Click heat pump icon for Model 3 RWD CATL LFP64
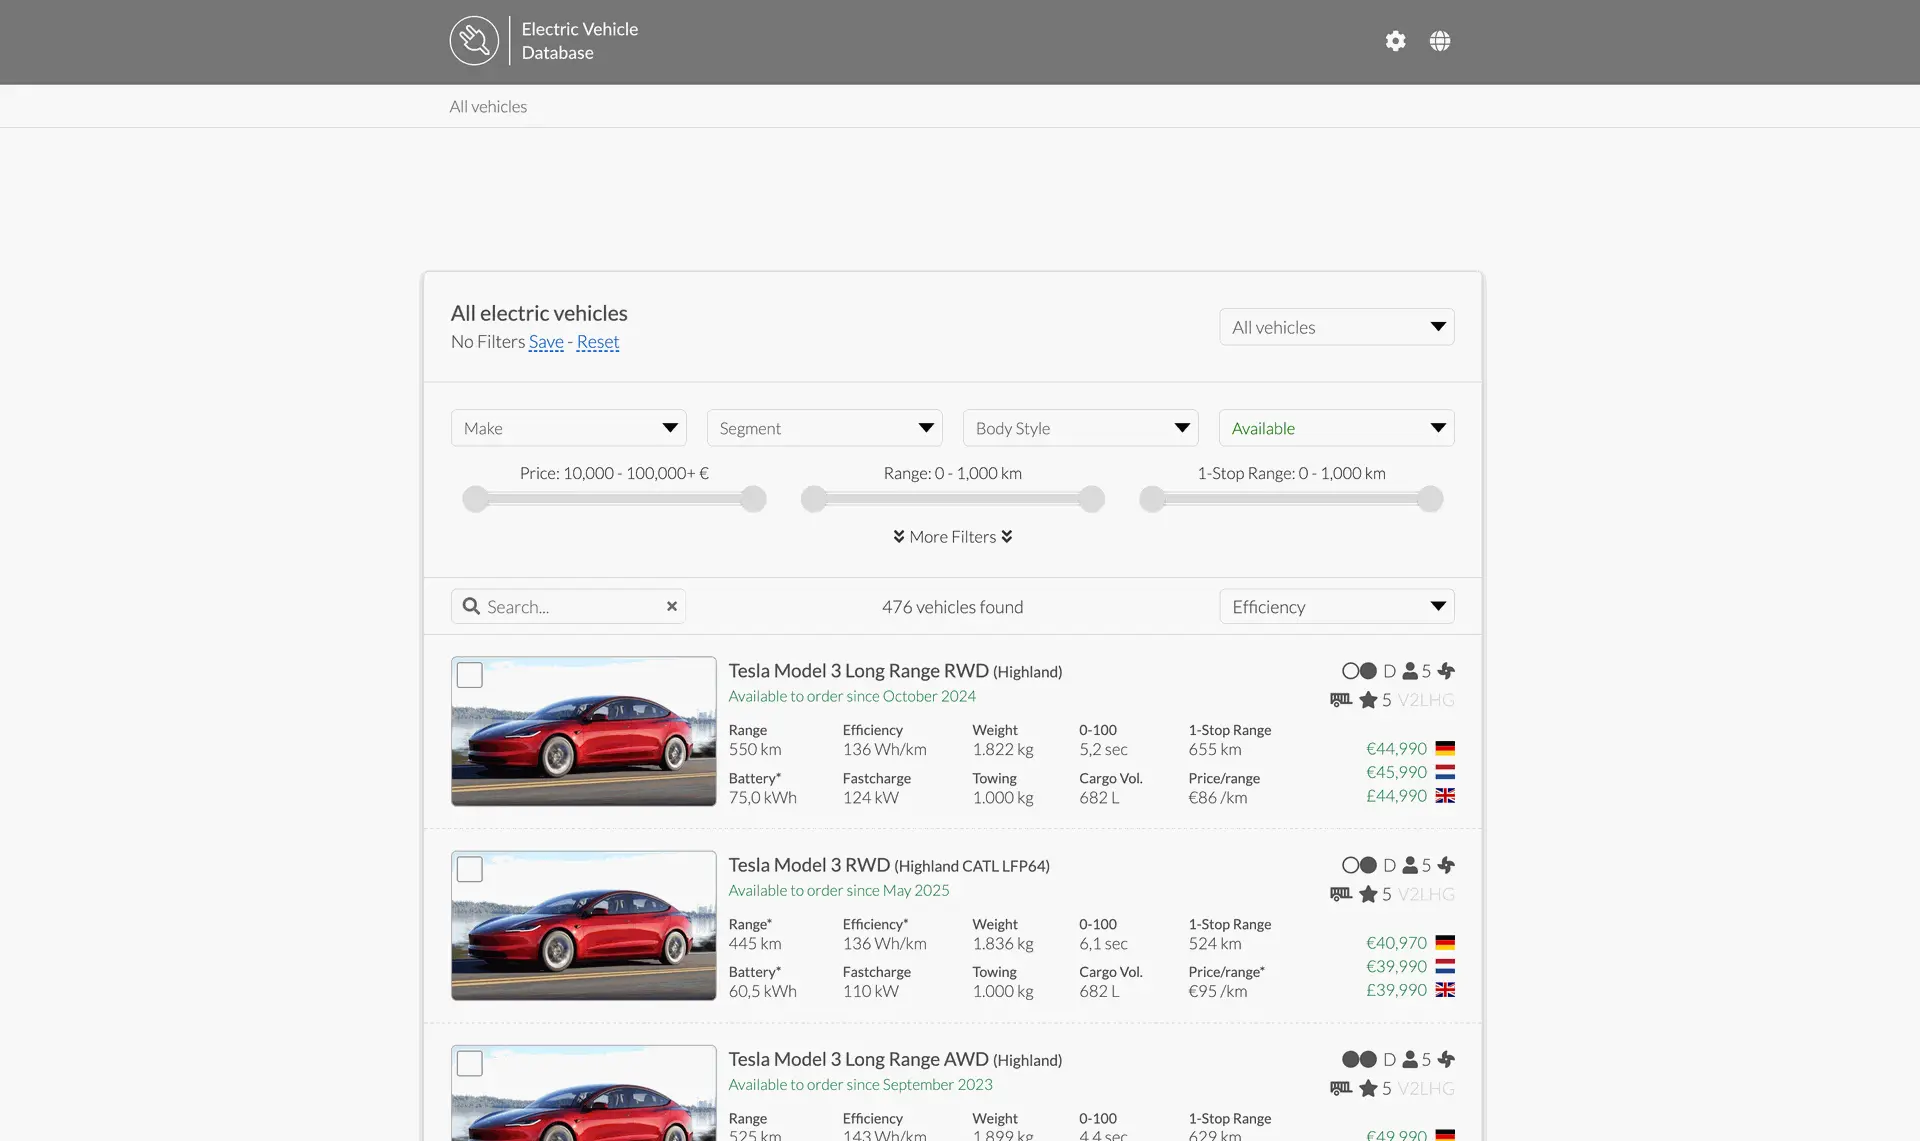Image resolution: width=1920 pixels, height=1141 pixels. [1446, 865]
